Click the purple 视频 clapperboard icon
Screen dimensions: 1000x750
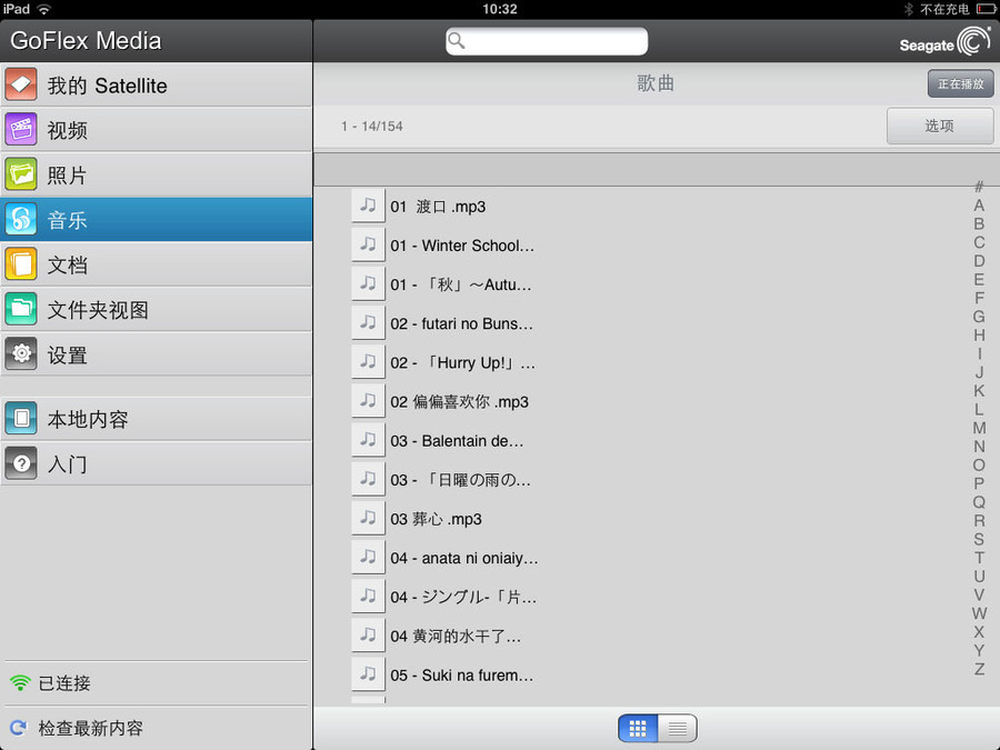[x=21, y=130]
